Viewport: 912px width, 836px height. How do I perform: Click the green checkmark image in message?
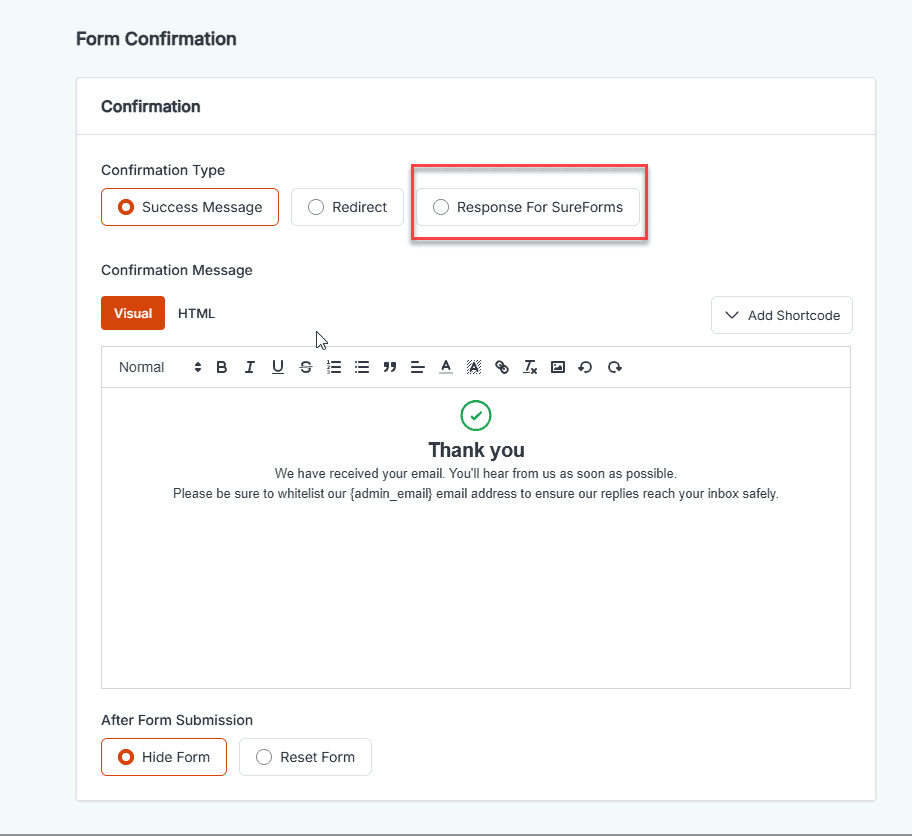pyautogui.click(x=476, y=415)
